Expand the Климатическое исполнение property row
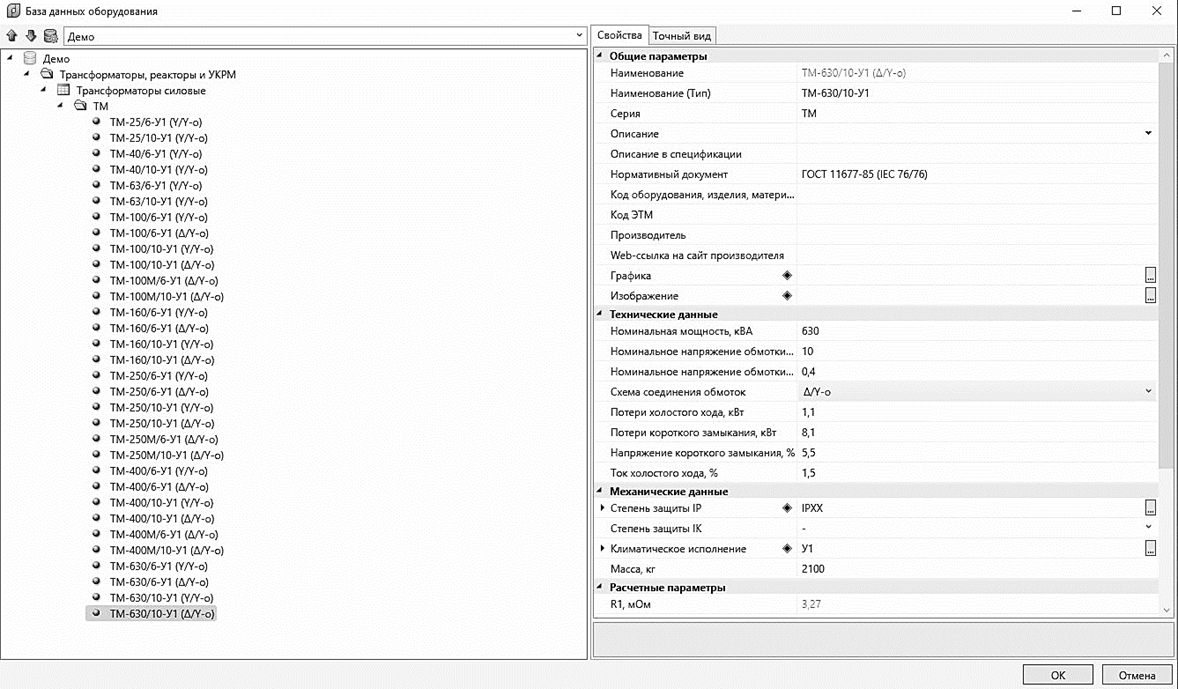 [x=602, y=549]
